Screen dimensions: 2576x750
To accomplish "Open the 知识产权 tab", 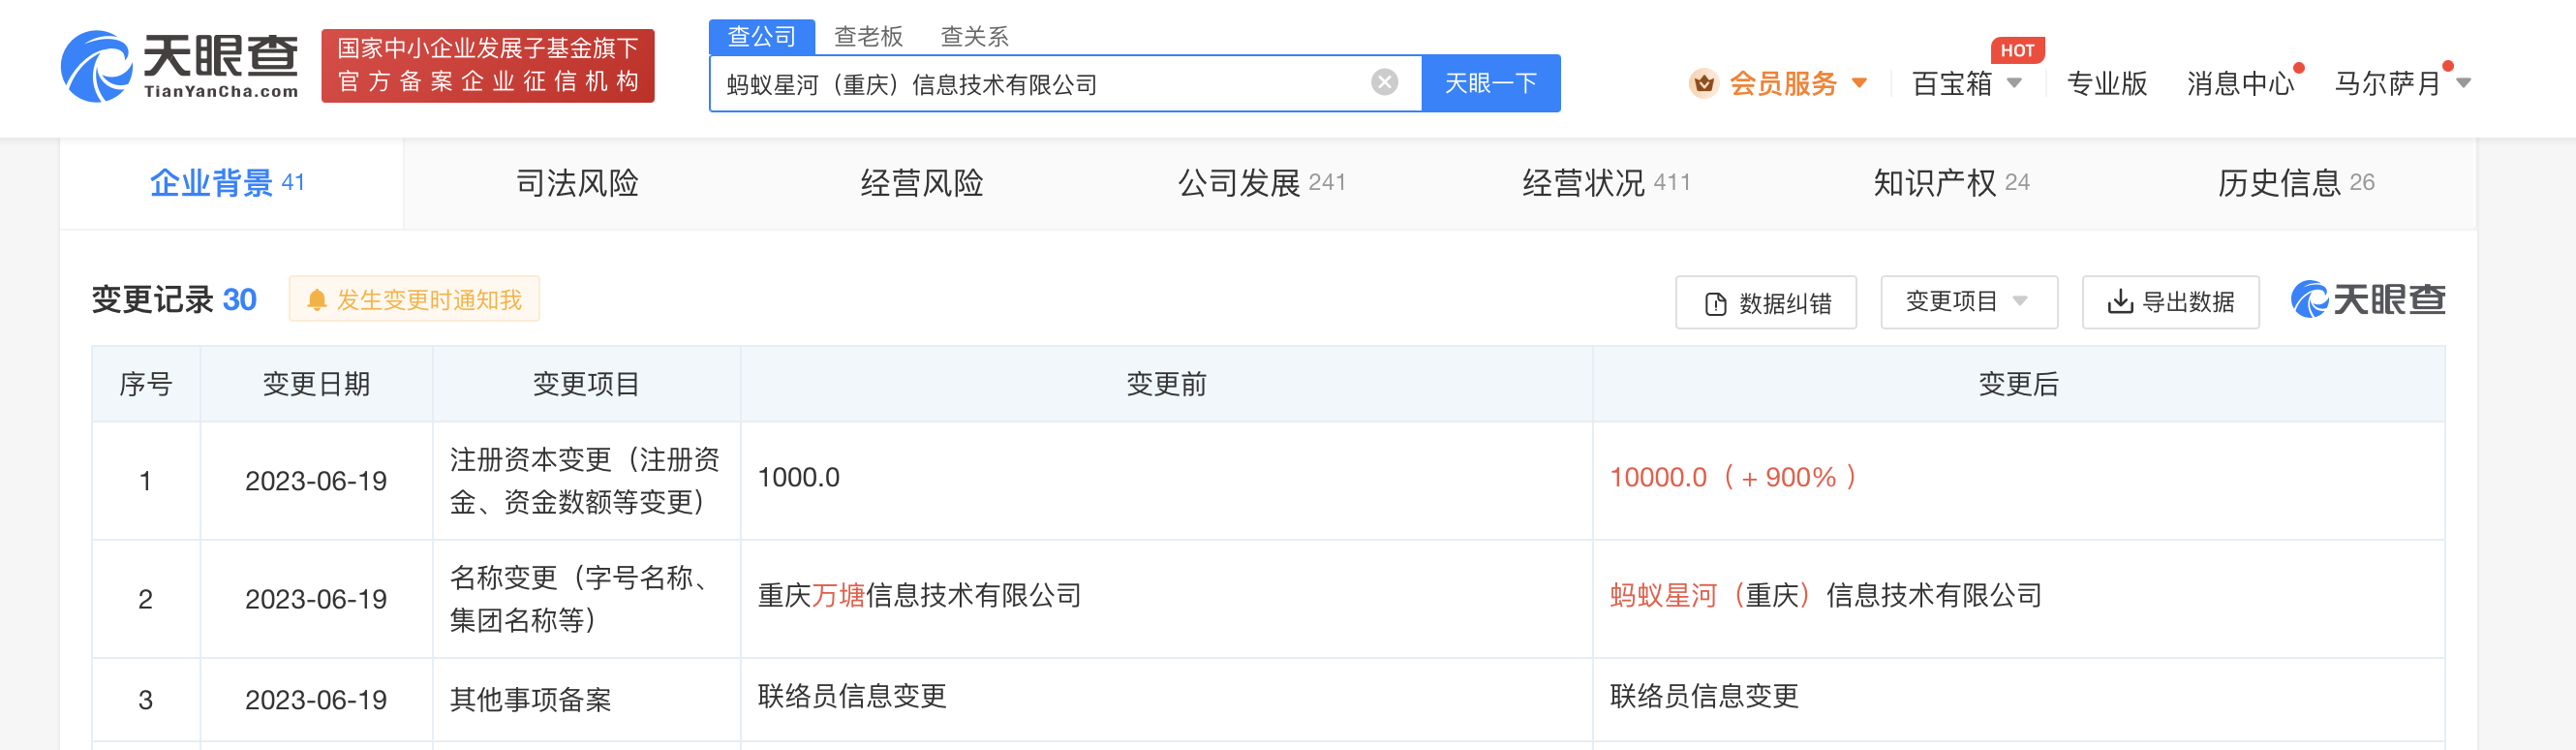I will (1951, 183).
